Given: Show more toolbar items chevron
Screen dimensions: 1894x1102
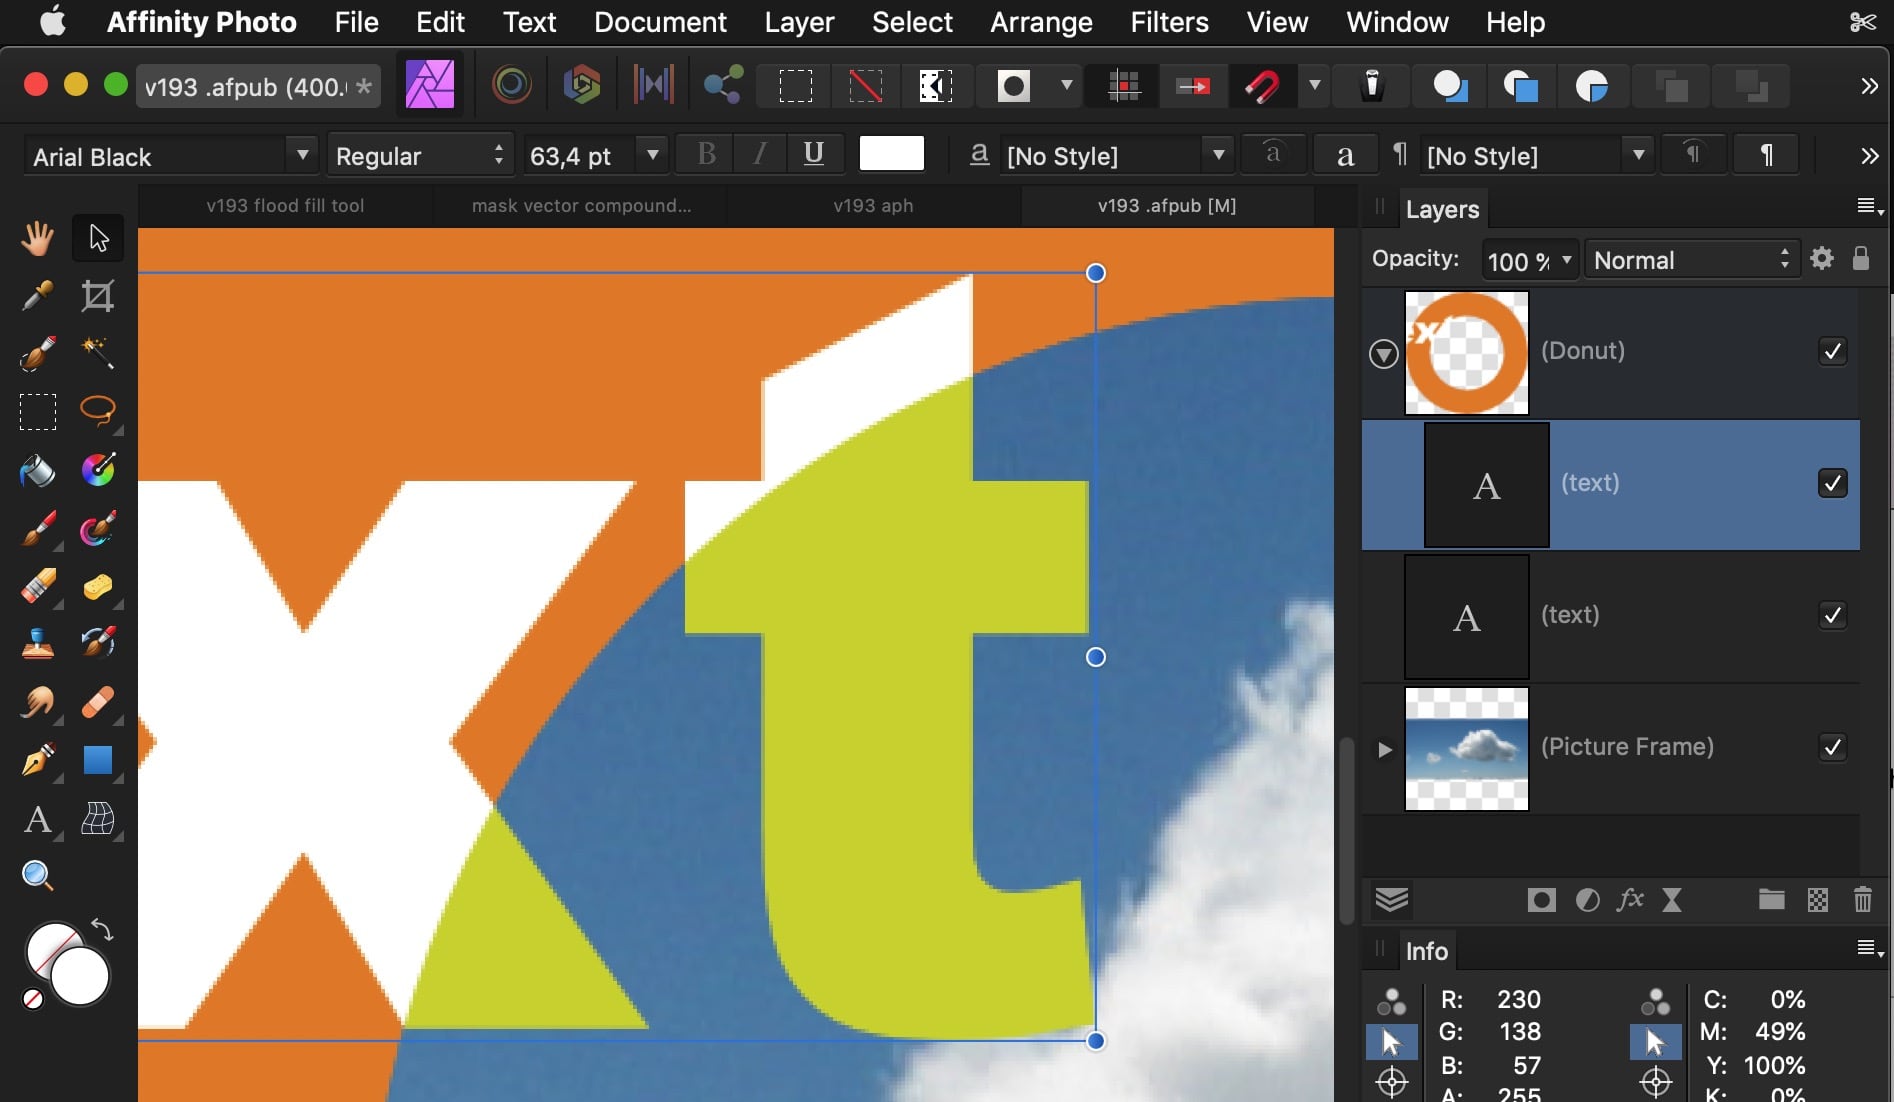Looking at the screenshot, I should click(1869, 86).
